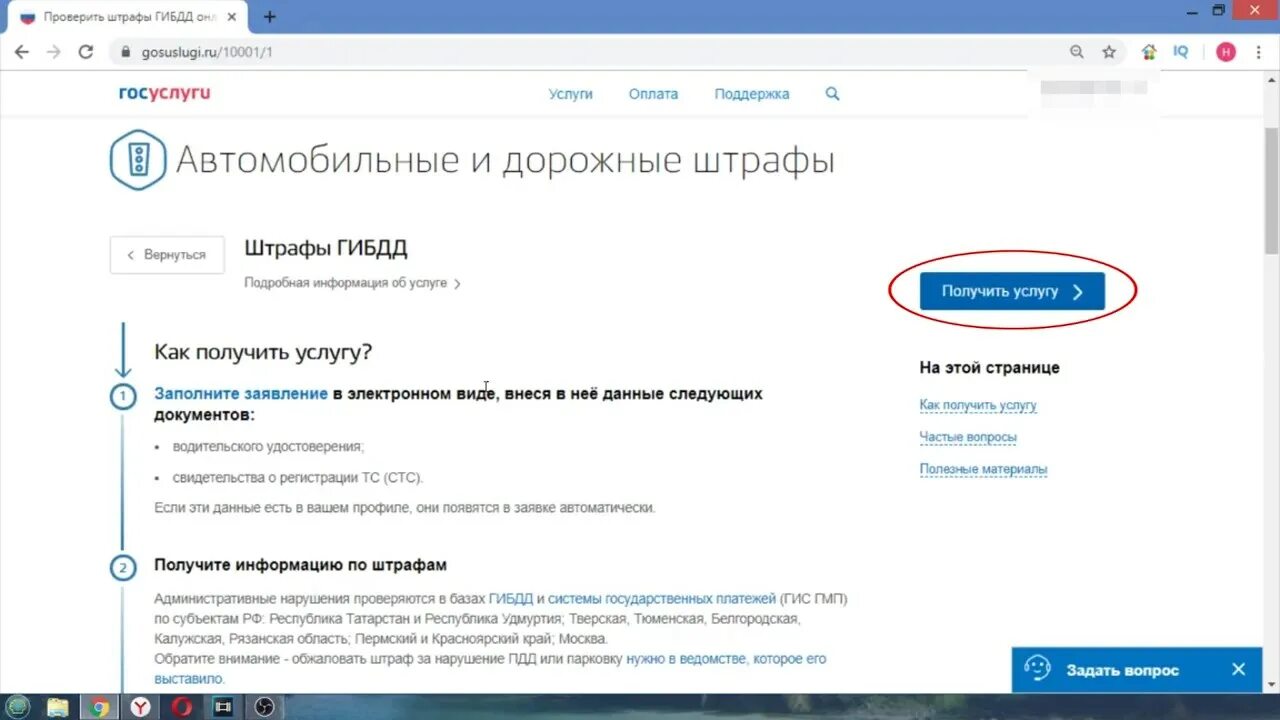Launch Yandex Browser from the taskbar
The image size is (1280, 720).
click(x=139, y=707)
